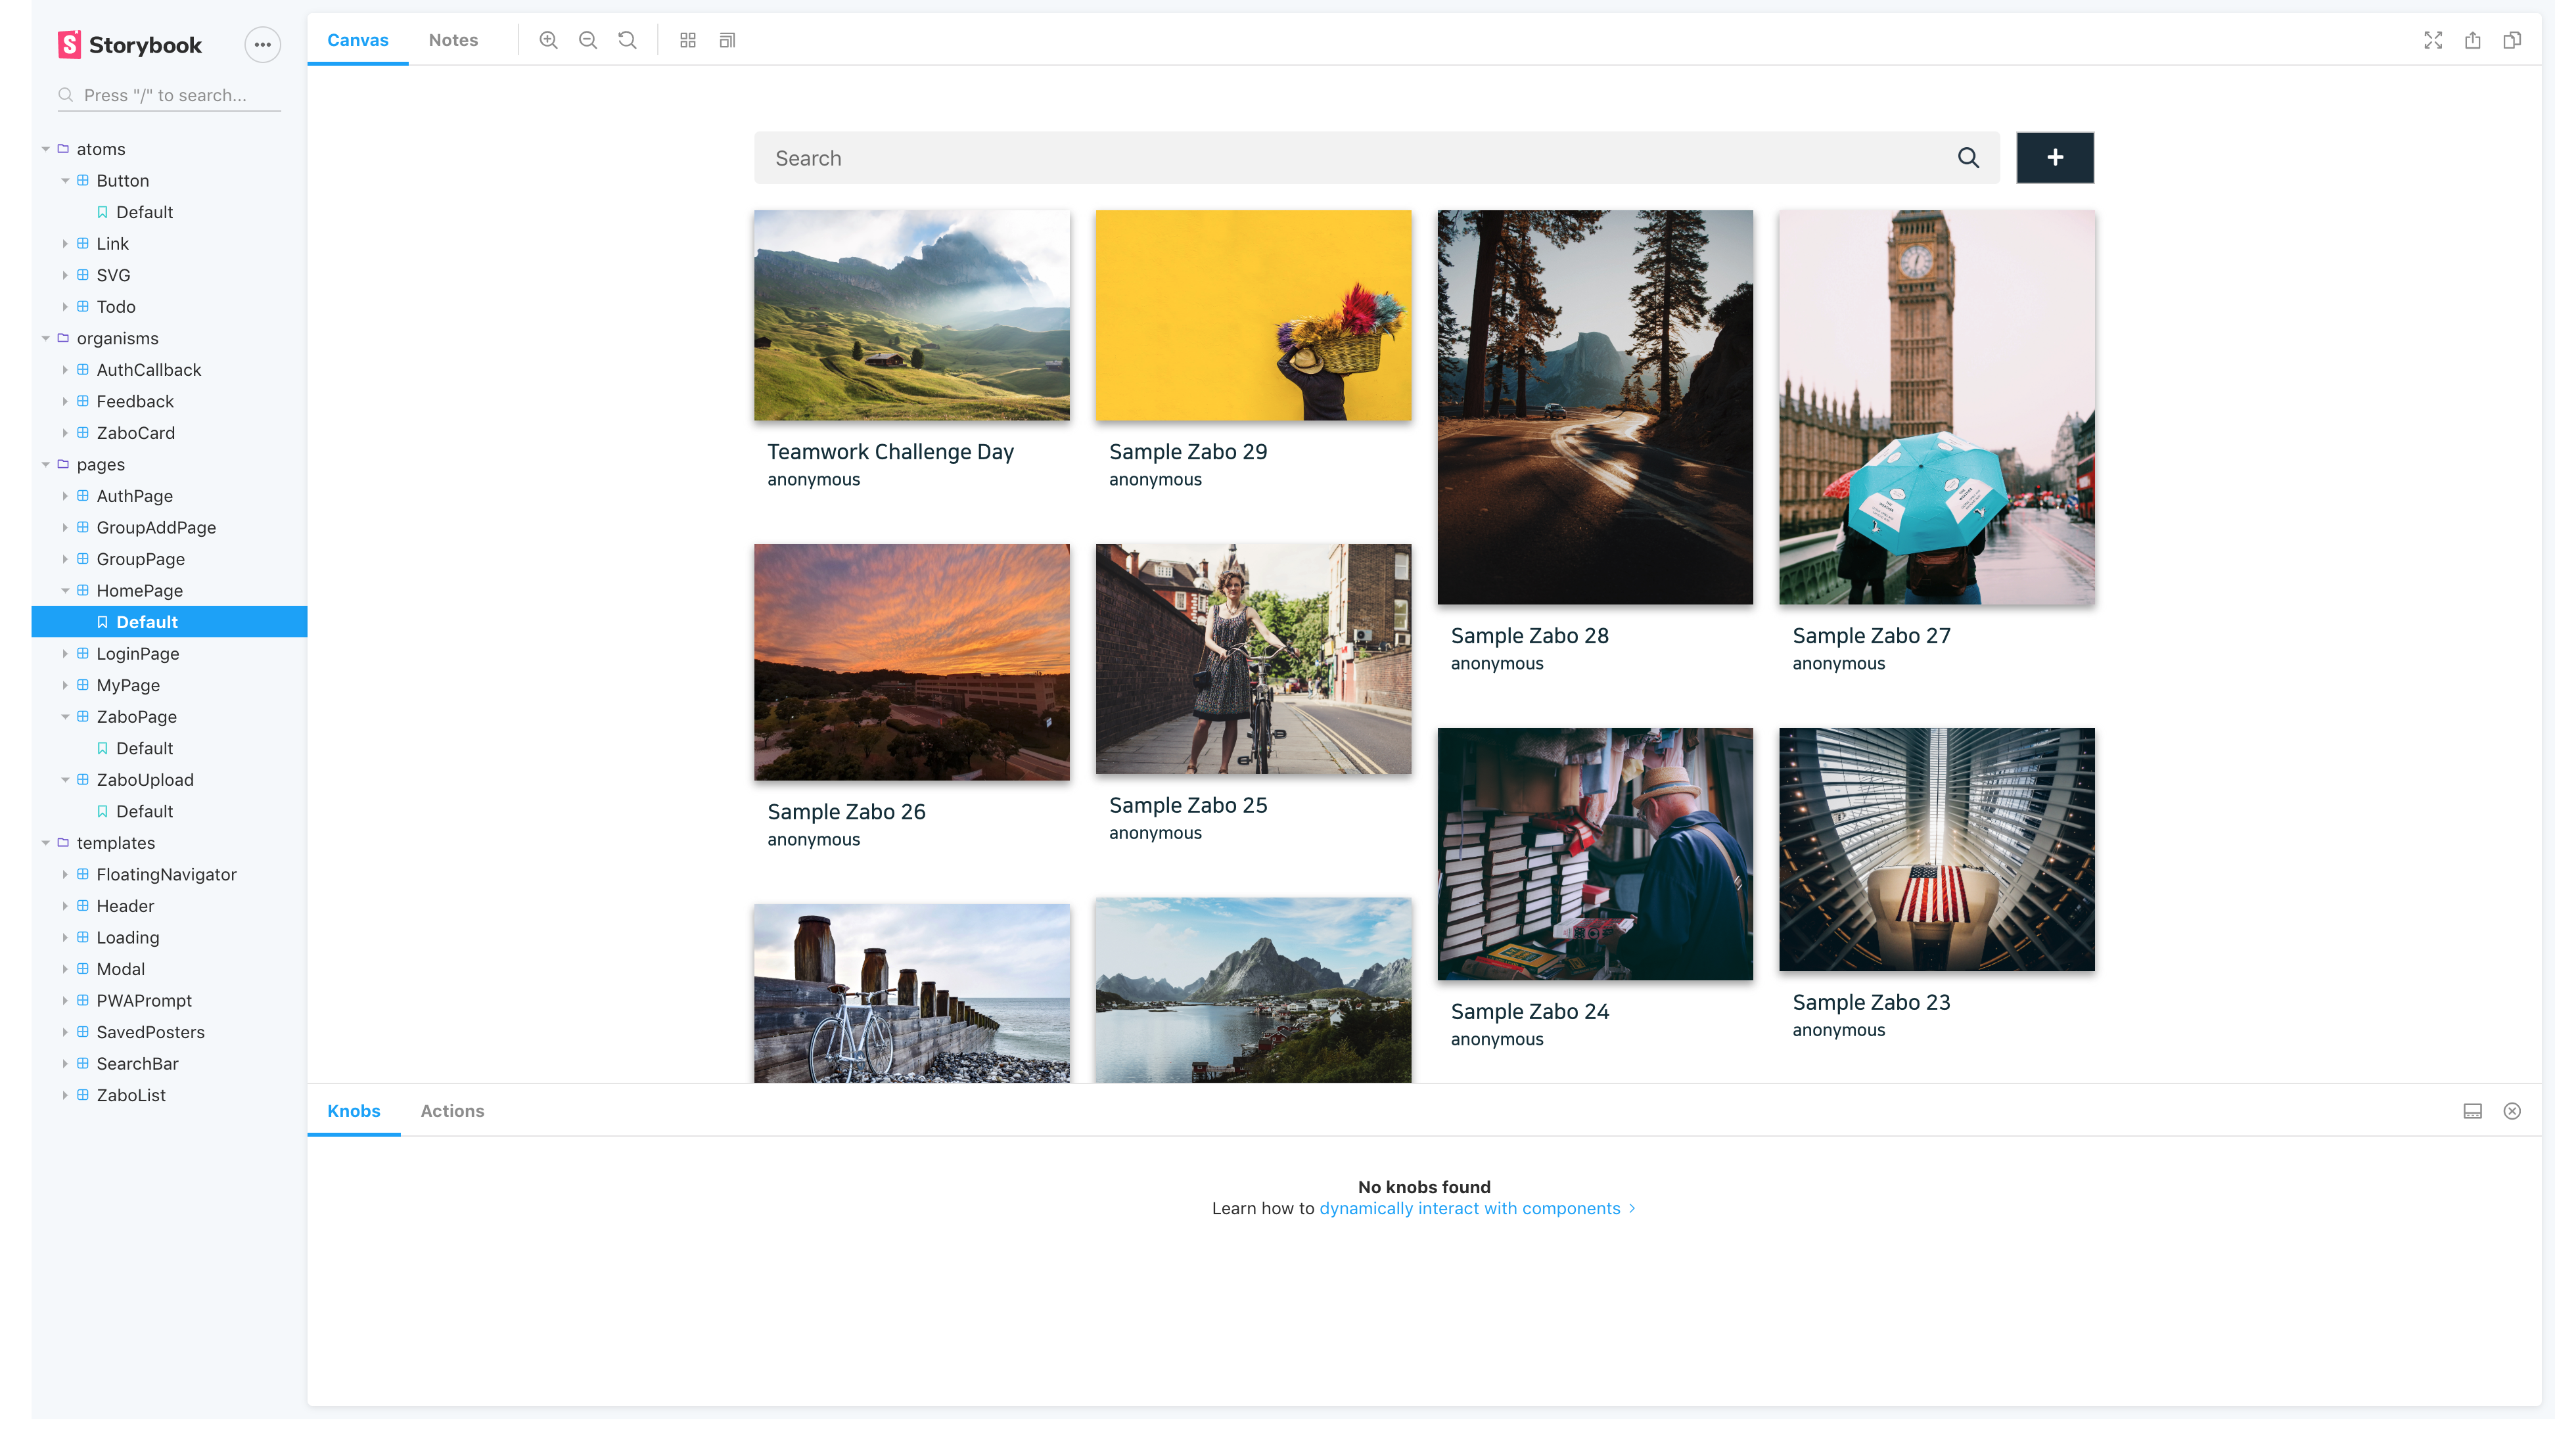Viewport: 2555px width, 1456px height.
Task: Click the plus add zabo button
Action: coord(2055,158)
